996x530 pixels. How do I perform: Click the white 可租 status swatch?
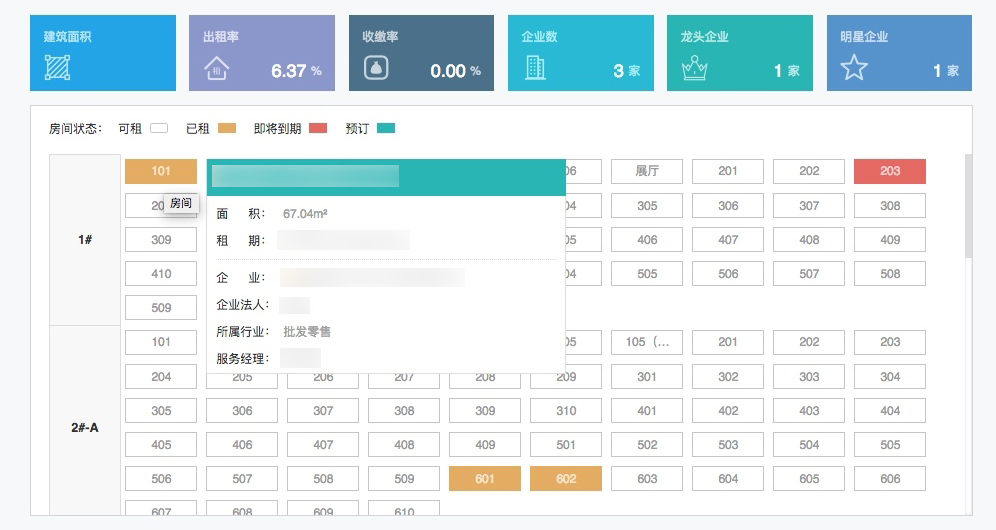point(159,128)
